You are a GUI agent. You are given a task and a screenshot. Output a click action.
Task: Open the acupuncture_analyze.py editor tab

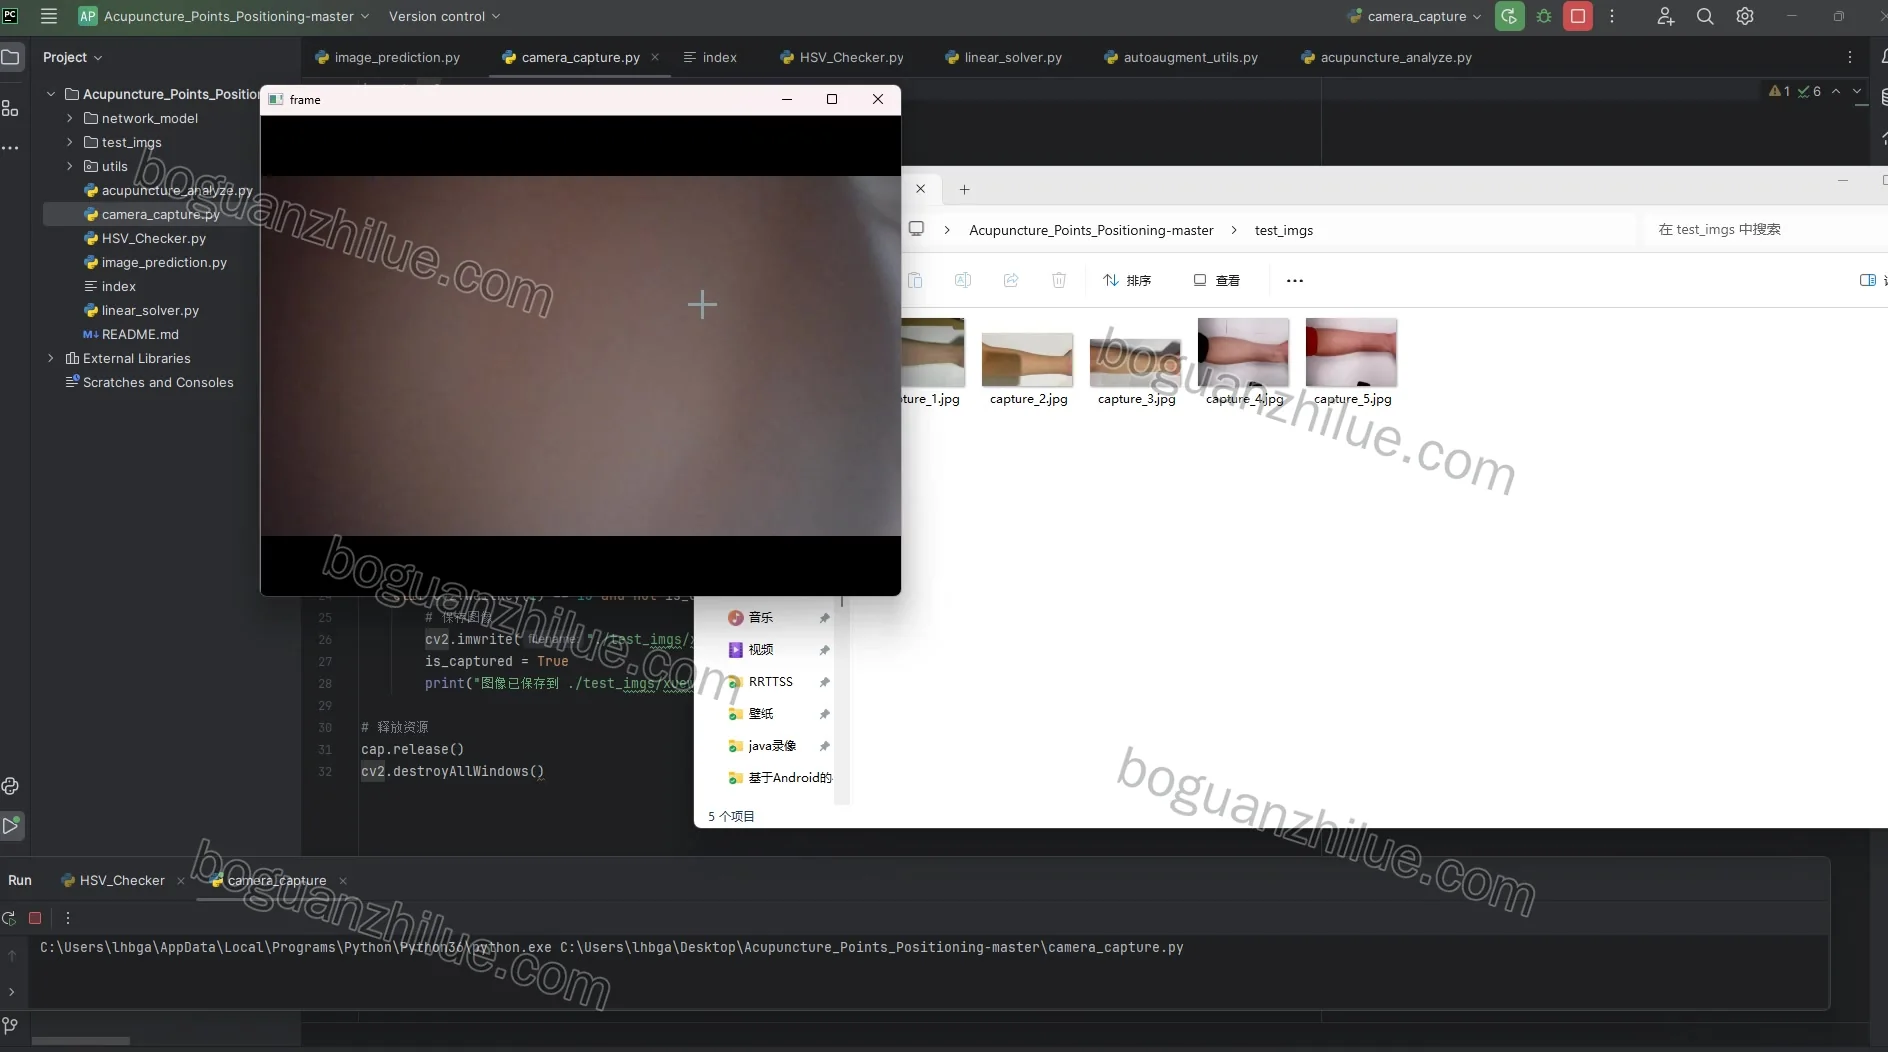click(1387, 57)
